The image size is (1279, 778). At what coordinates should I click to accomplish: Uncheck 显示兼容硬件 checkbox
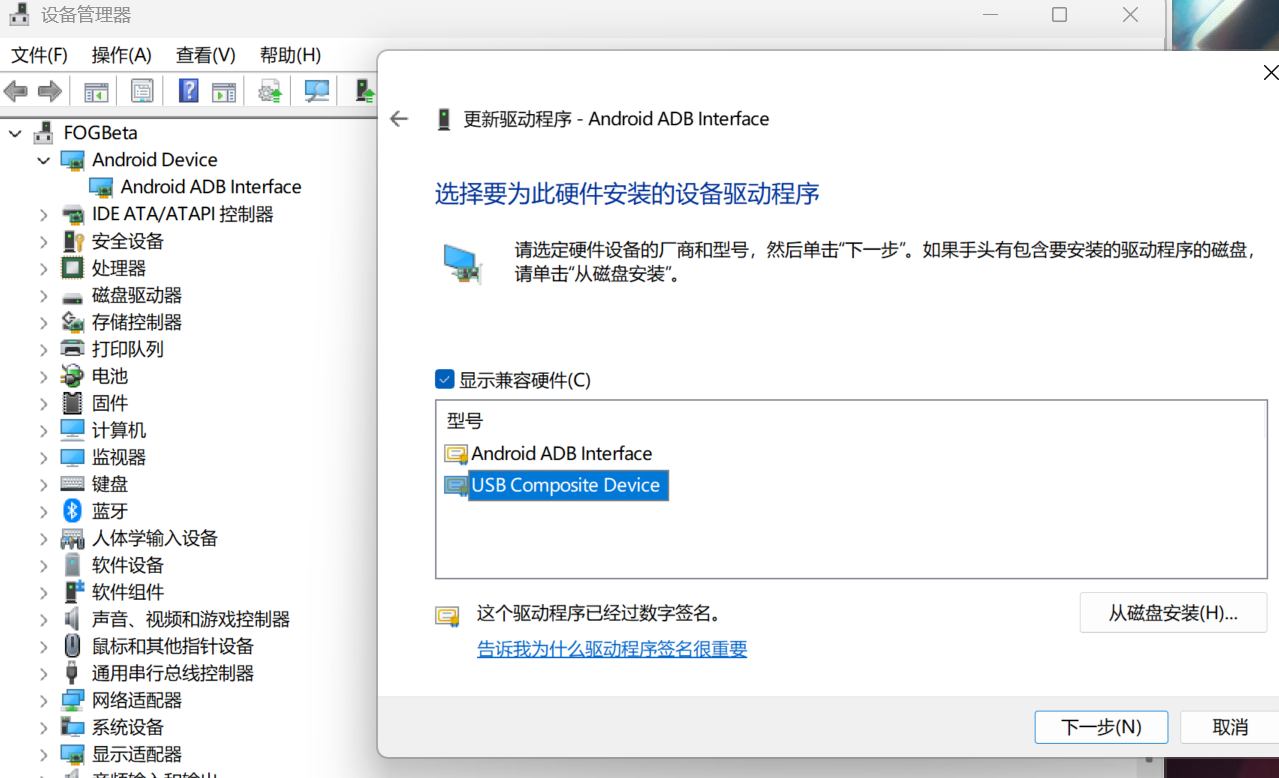click(445, 380)
